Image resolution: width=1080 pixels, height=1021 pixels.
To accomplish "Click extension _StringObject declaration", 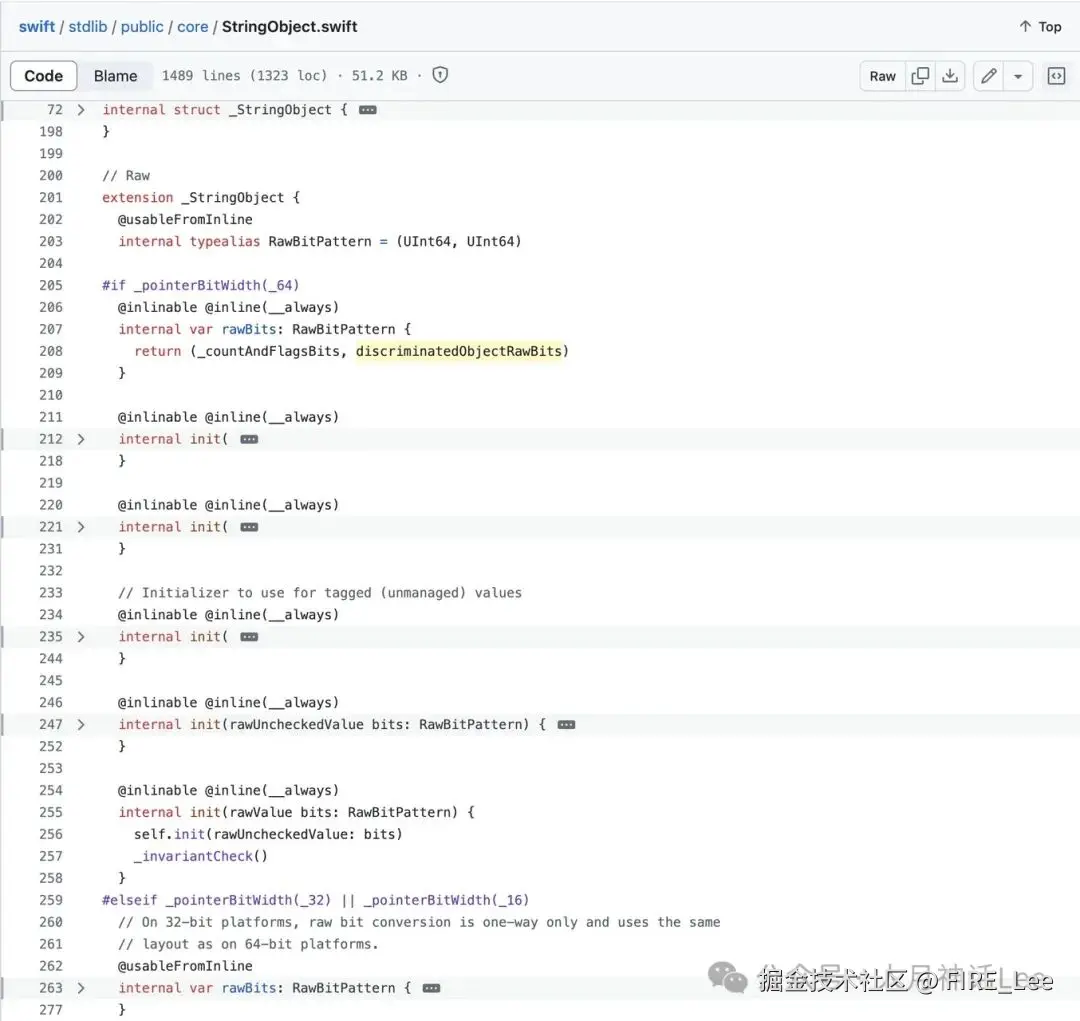I will tap(200, 198).
